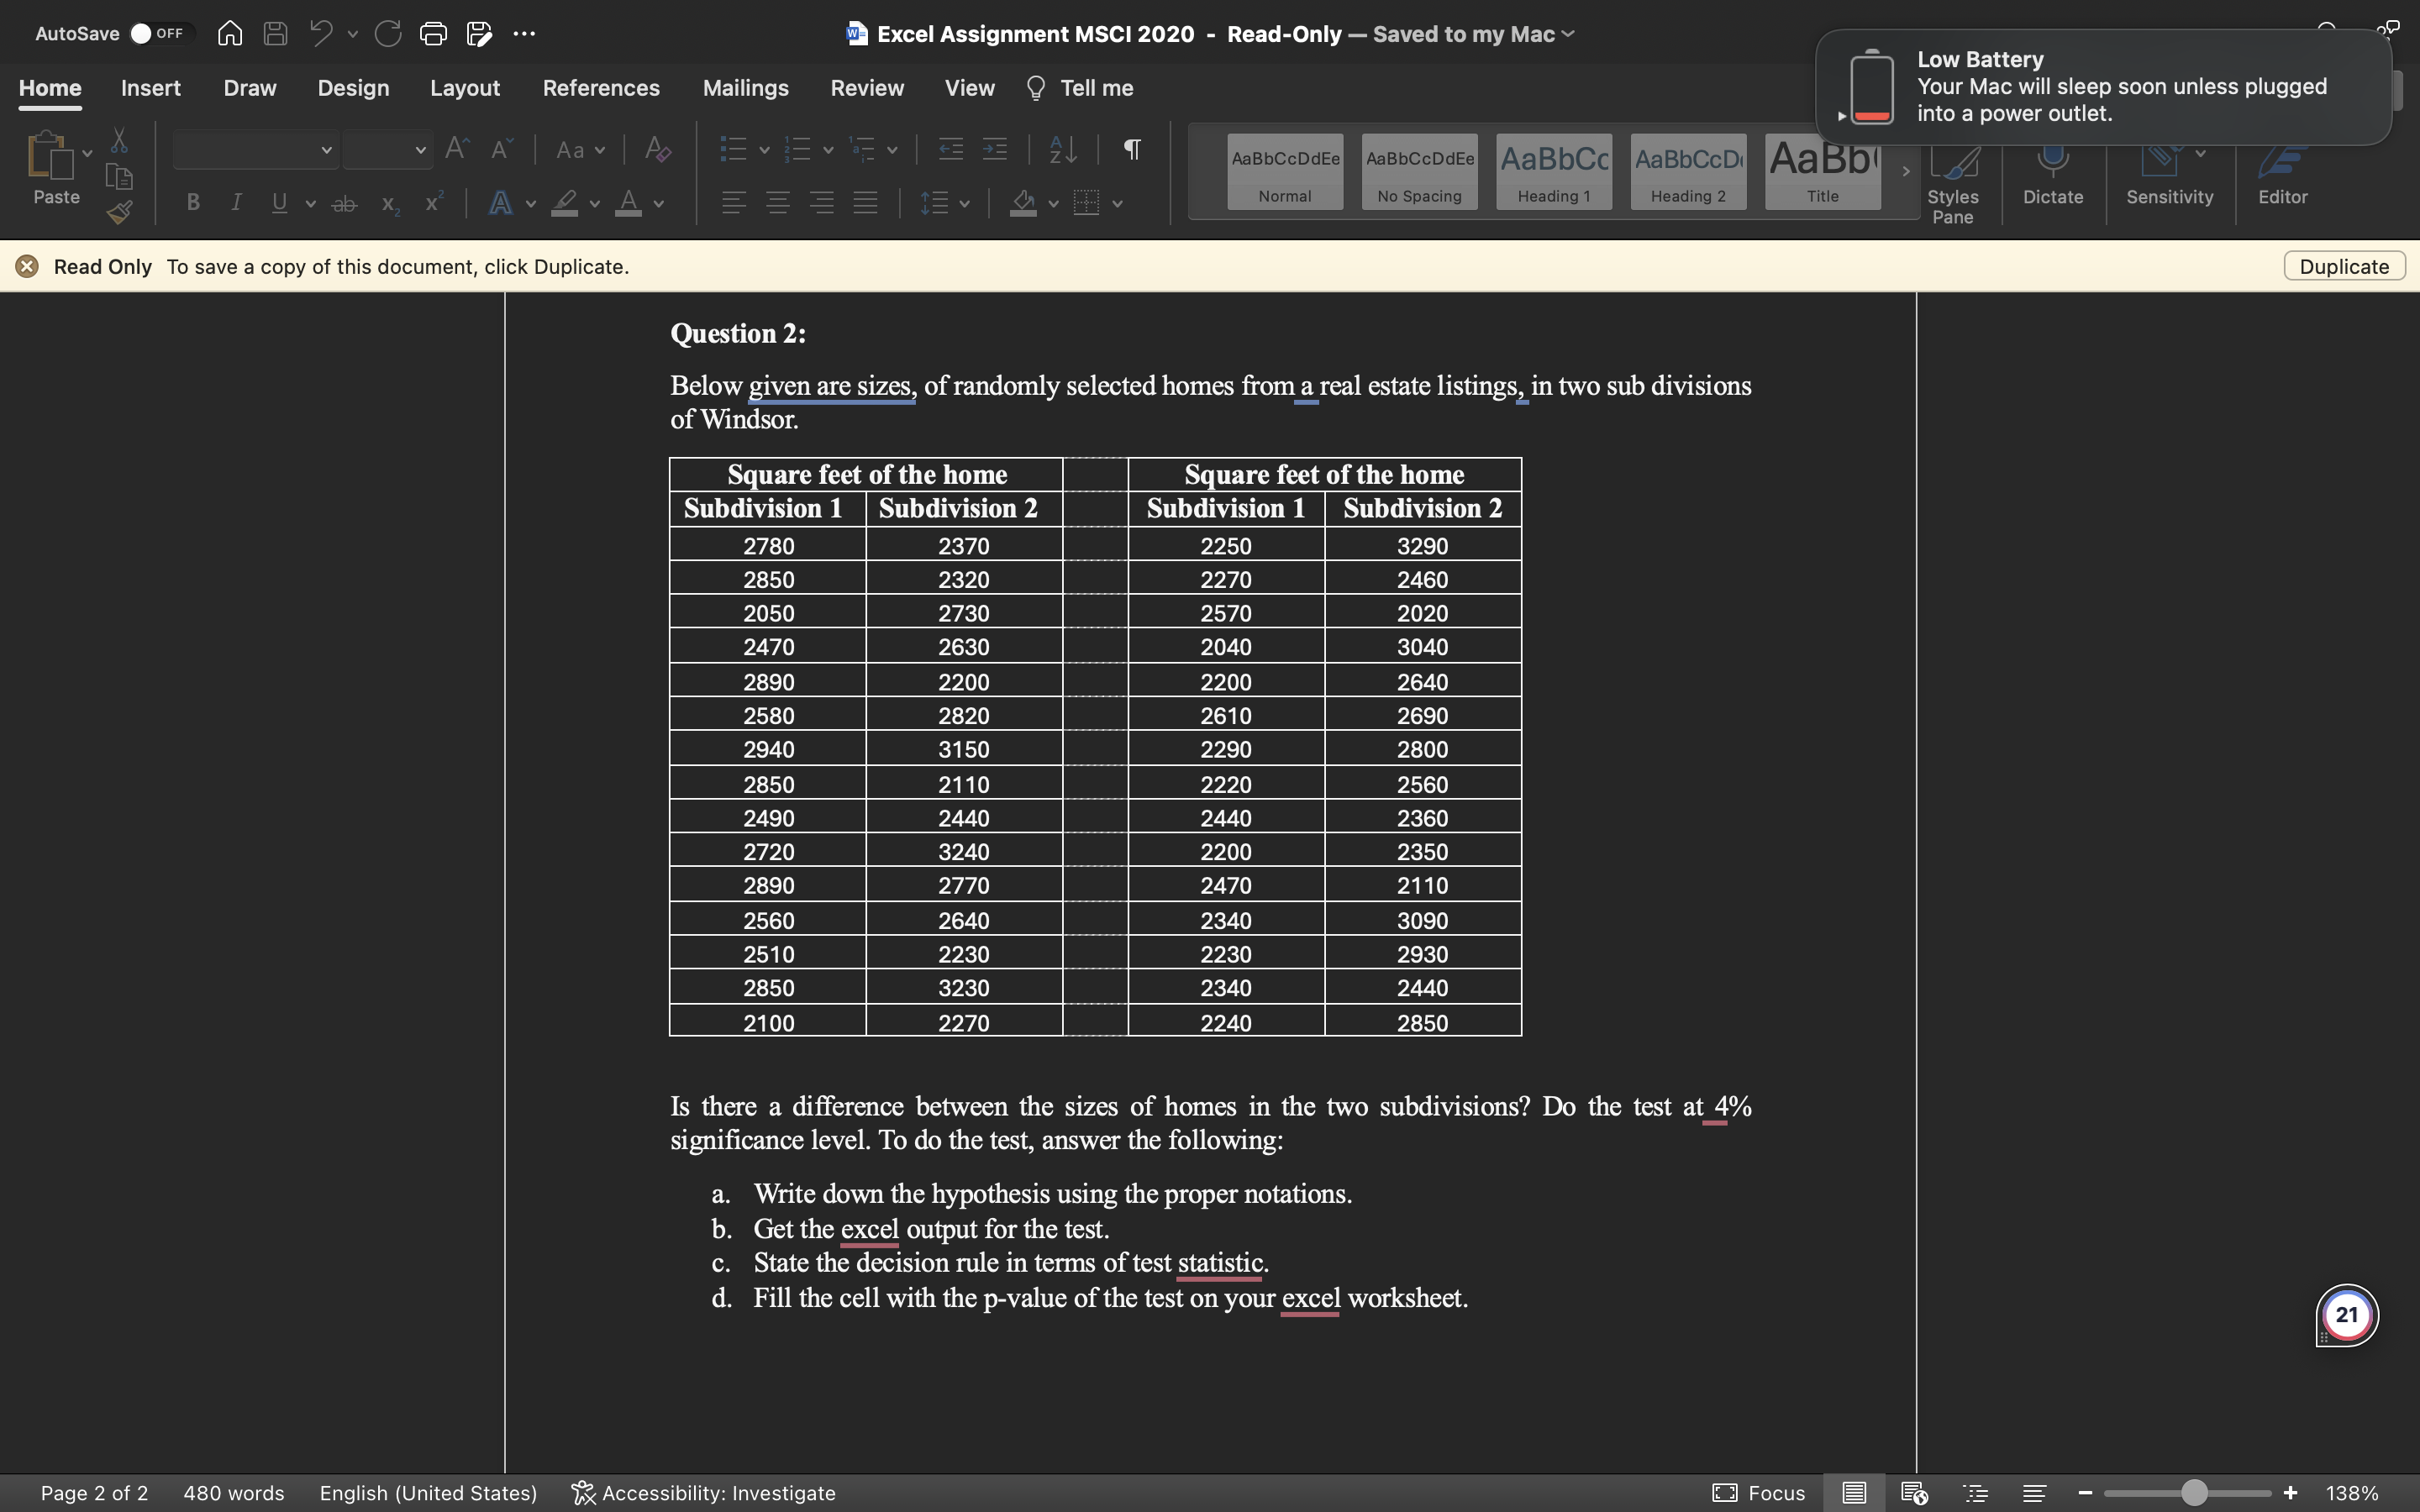Open the Editor pane icon
The width and height of the screenshot is (2420, 1512).
[x=2282, y=165]
